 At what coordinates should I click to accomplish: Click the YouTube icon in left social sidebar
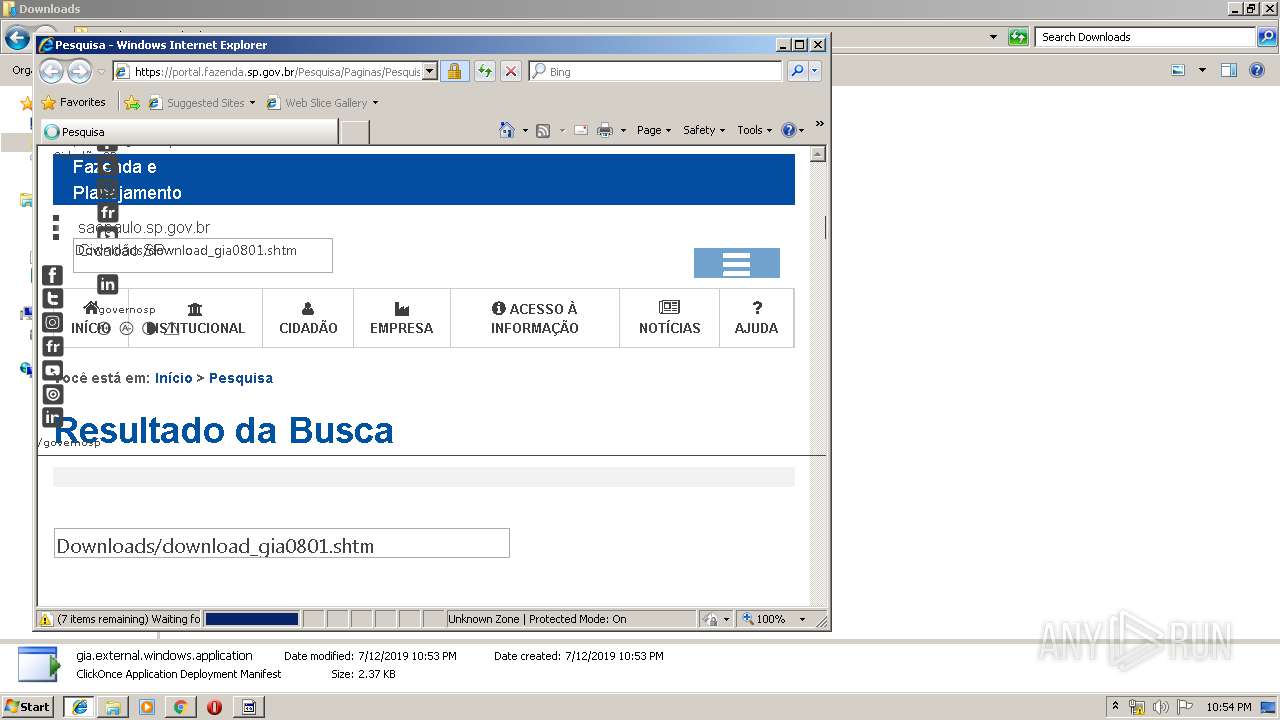click(53, 370)
